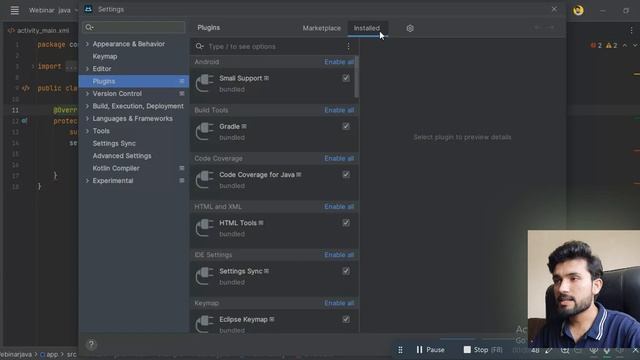Screen dimensions: 640x360
Task: Focus the settings search field
Action: (x=133, y=27)
